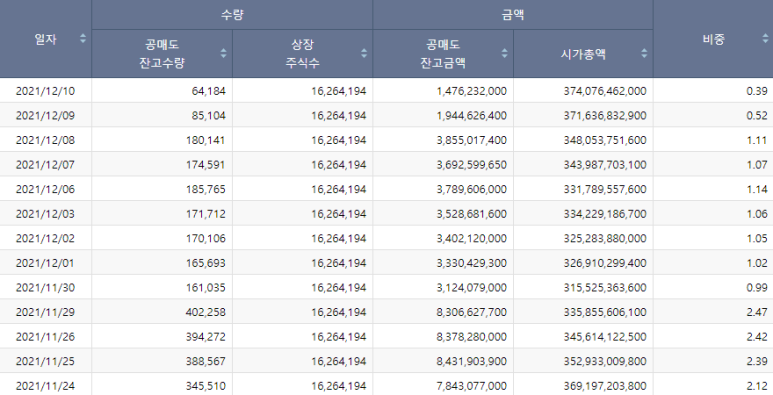This screenshot has height=395, width=773.
Task: Click short balance amount 3,789,606,000
Action: pyautogui.click(x=472, y=189)
